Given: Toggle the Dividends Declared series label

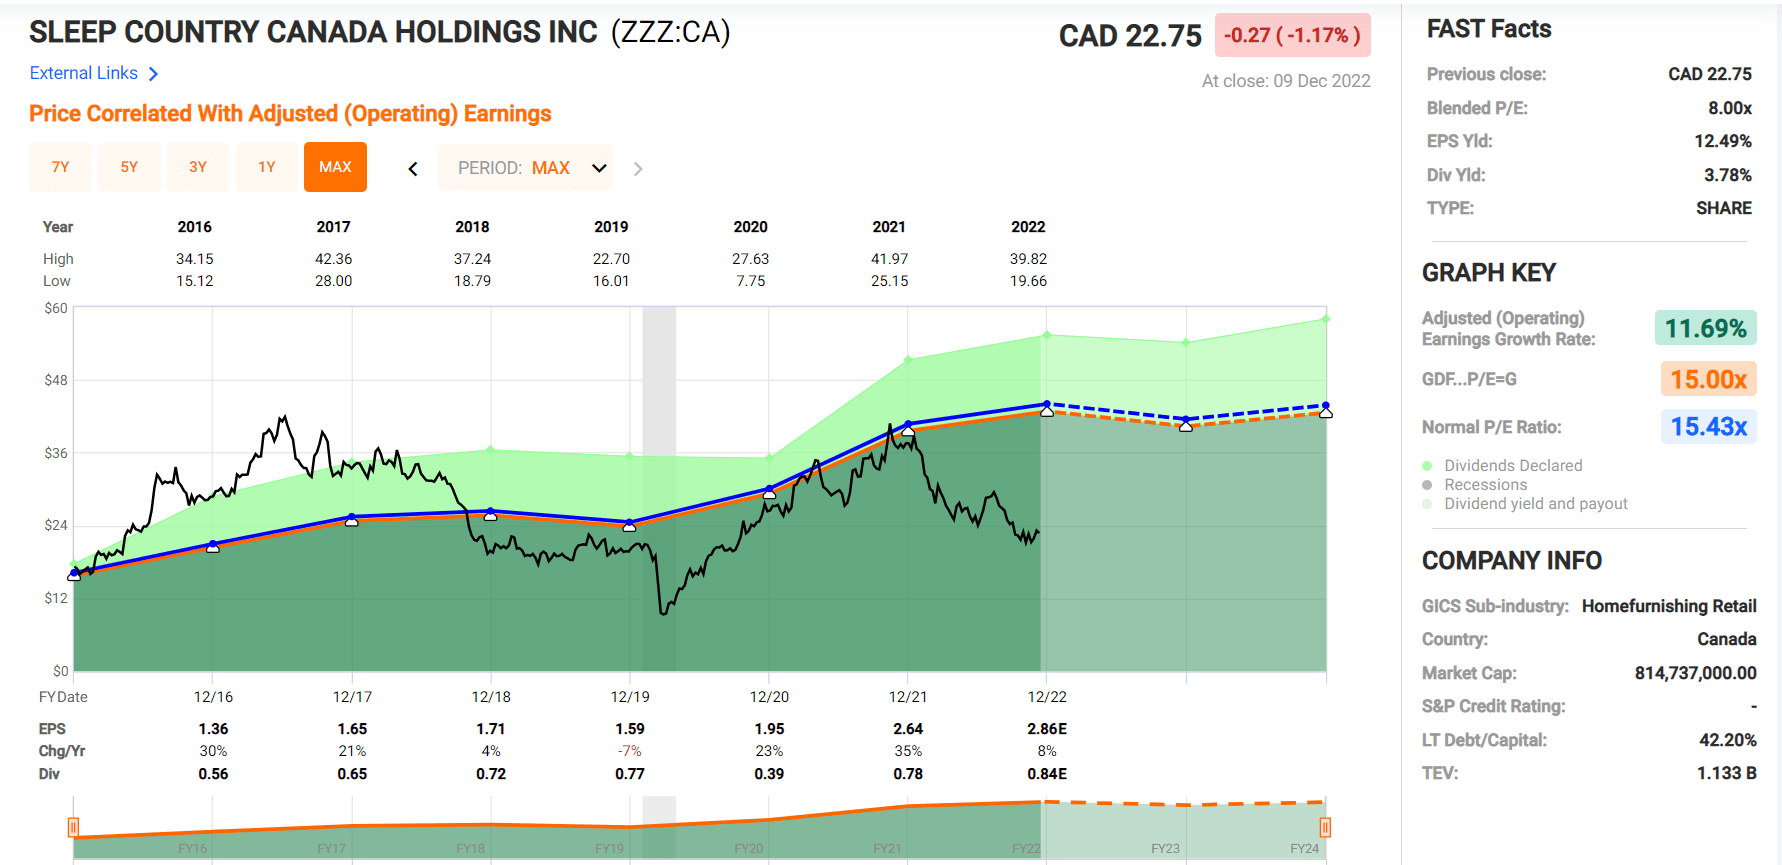Looking at the screenshot, I should click(1513, 466).
